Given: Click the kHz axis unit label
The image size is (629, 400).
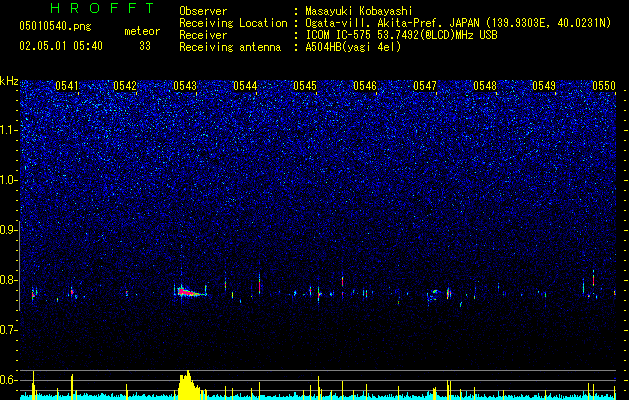Looking at the screenshot, I should pos(9,81).
